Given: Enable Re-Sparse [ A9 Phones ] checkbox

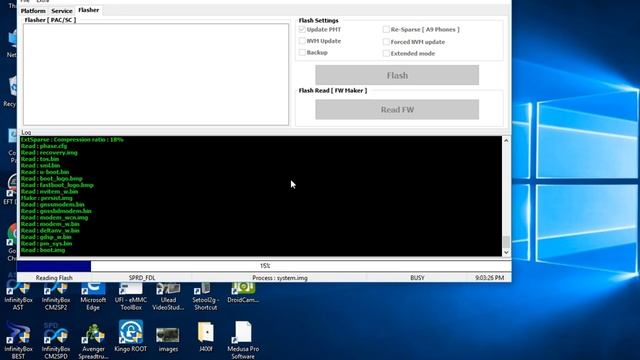Looking at the screenshot, I should pos(386,29).
